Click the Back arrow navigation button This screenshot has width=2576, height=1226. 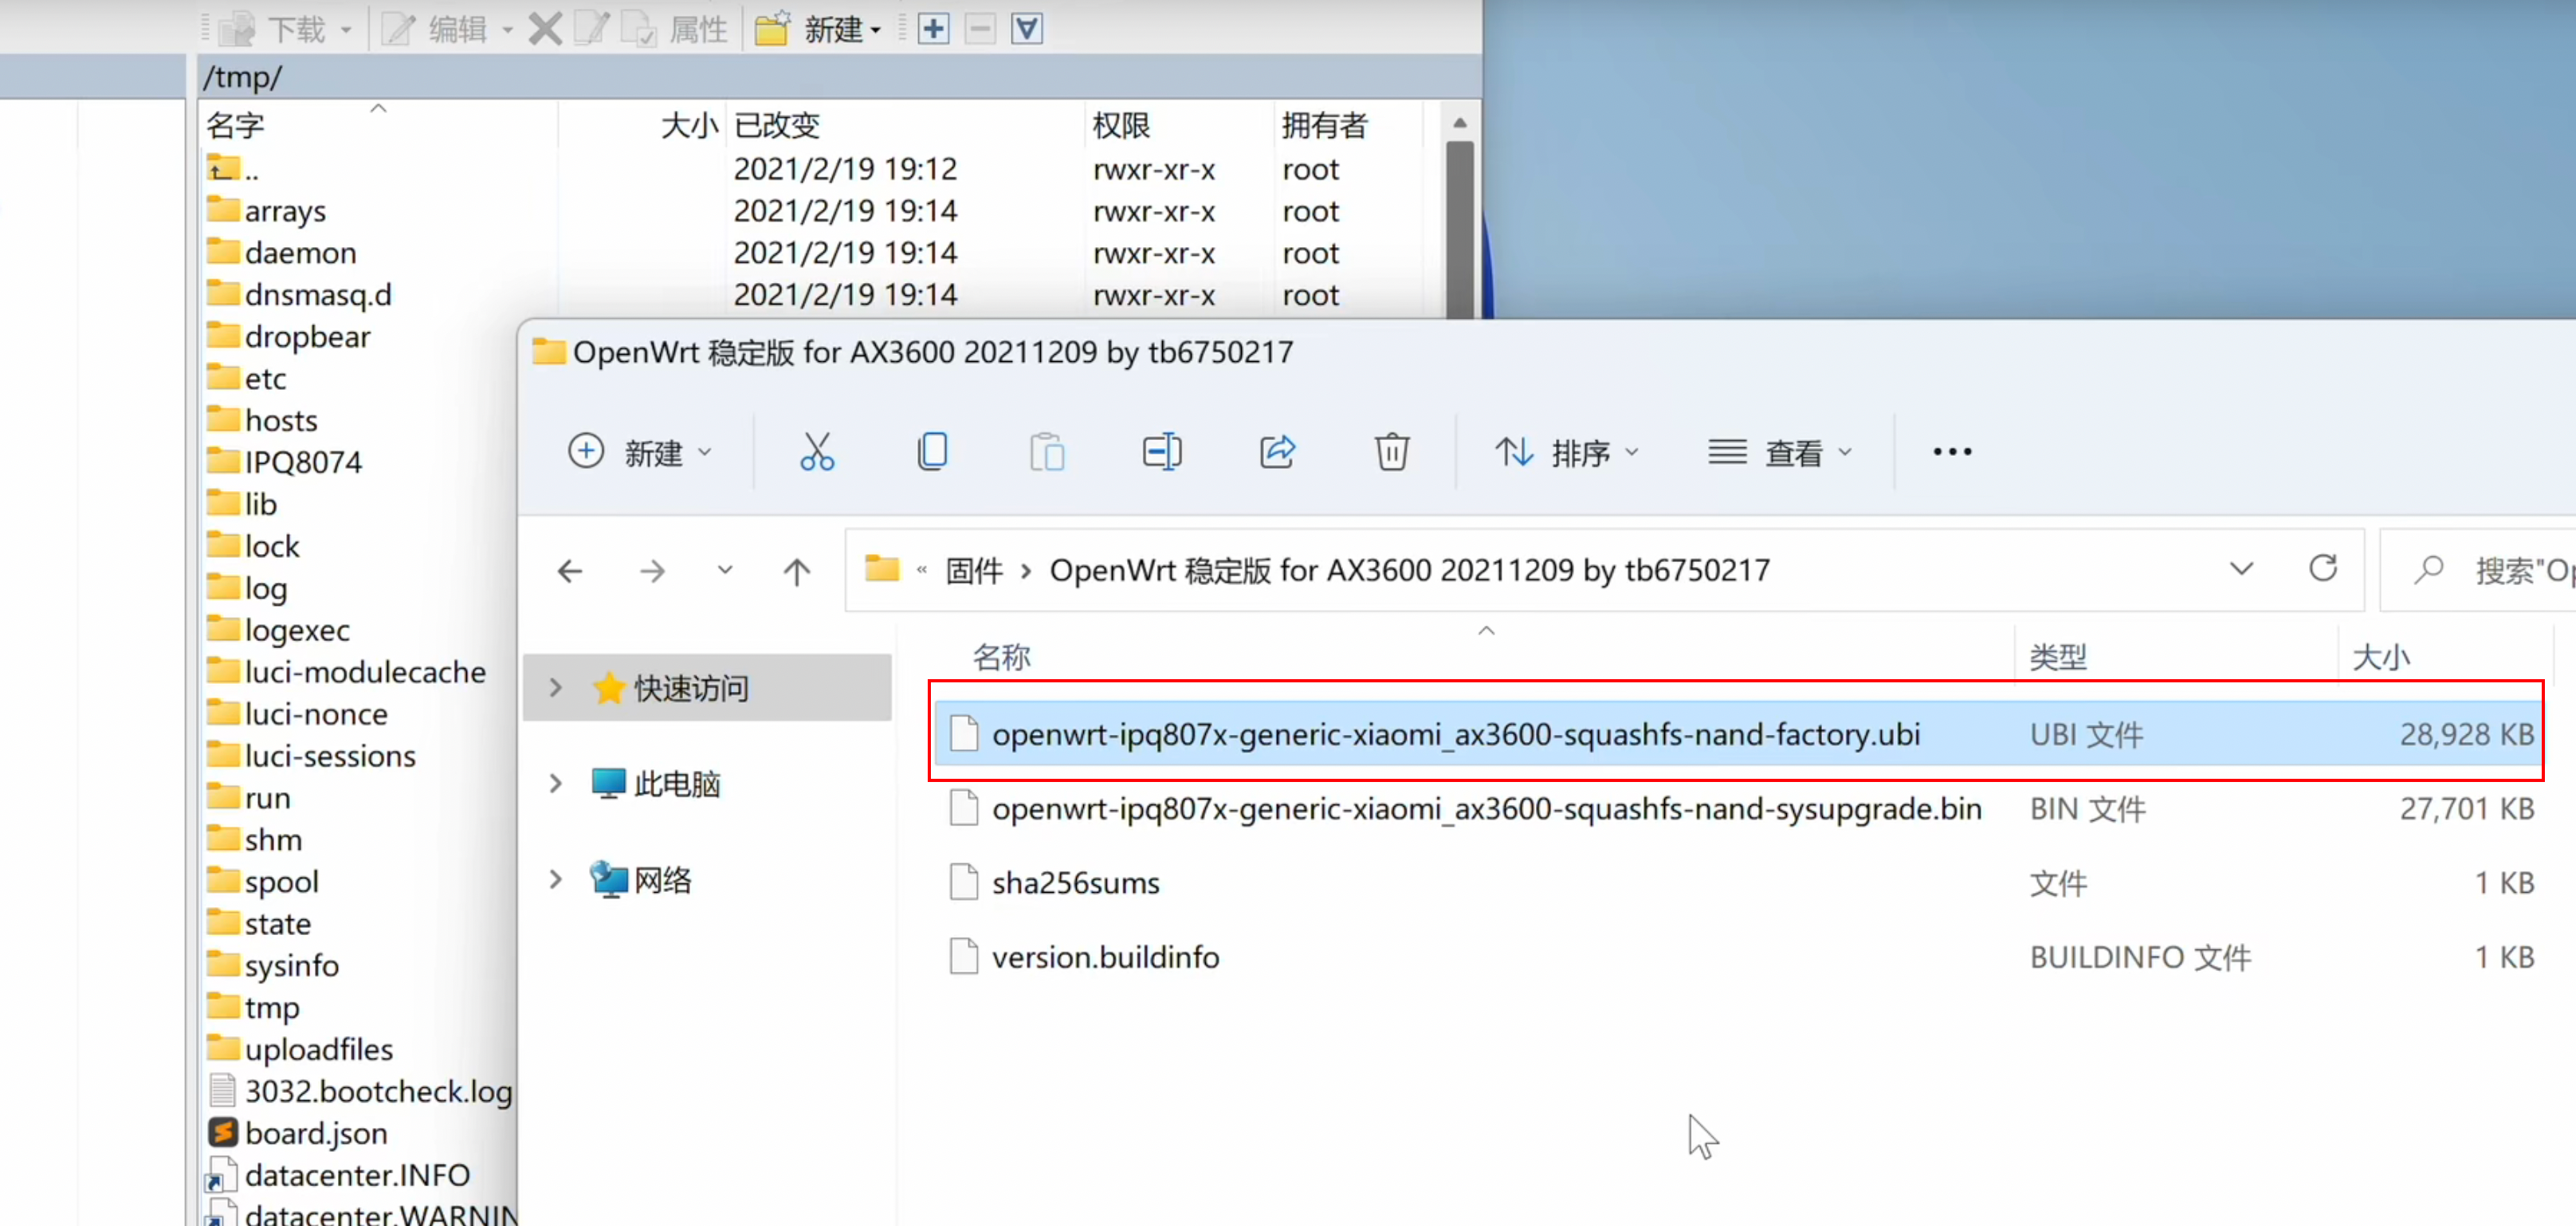pos(570,571)
